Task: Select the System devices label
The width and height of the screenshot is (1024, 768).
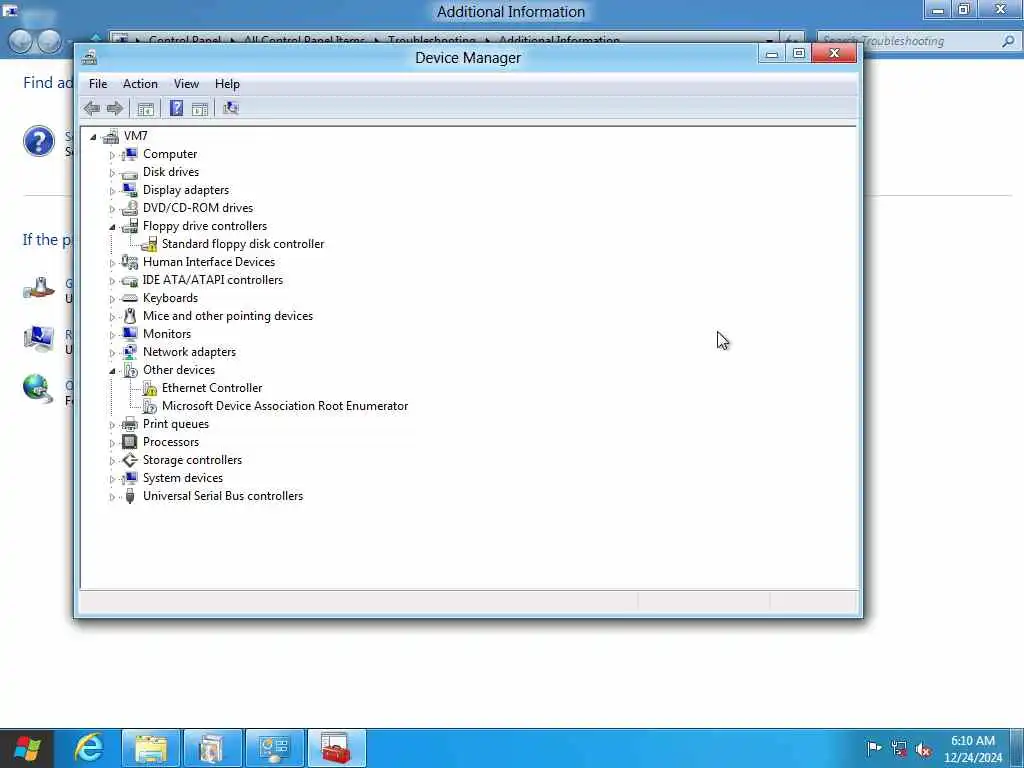Action: coord(183,478)
